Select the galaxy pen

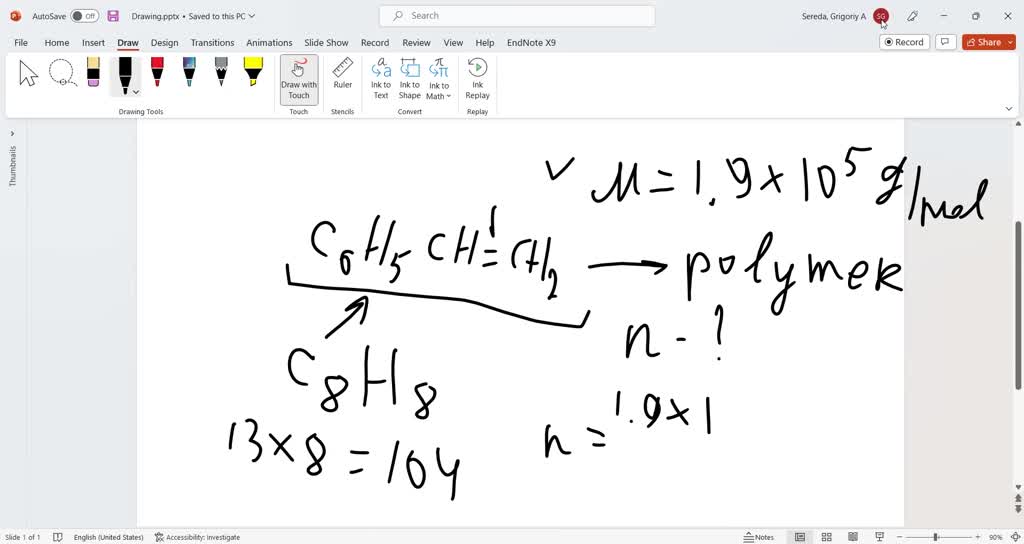click(189, 72)
